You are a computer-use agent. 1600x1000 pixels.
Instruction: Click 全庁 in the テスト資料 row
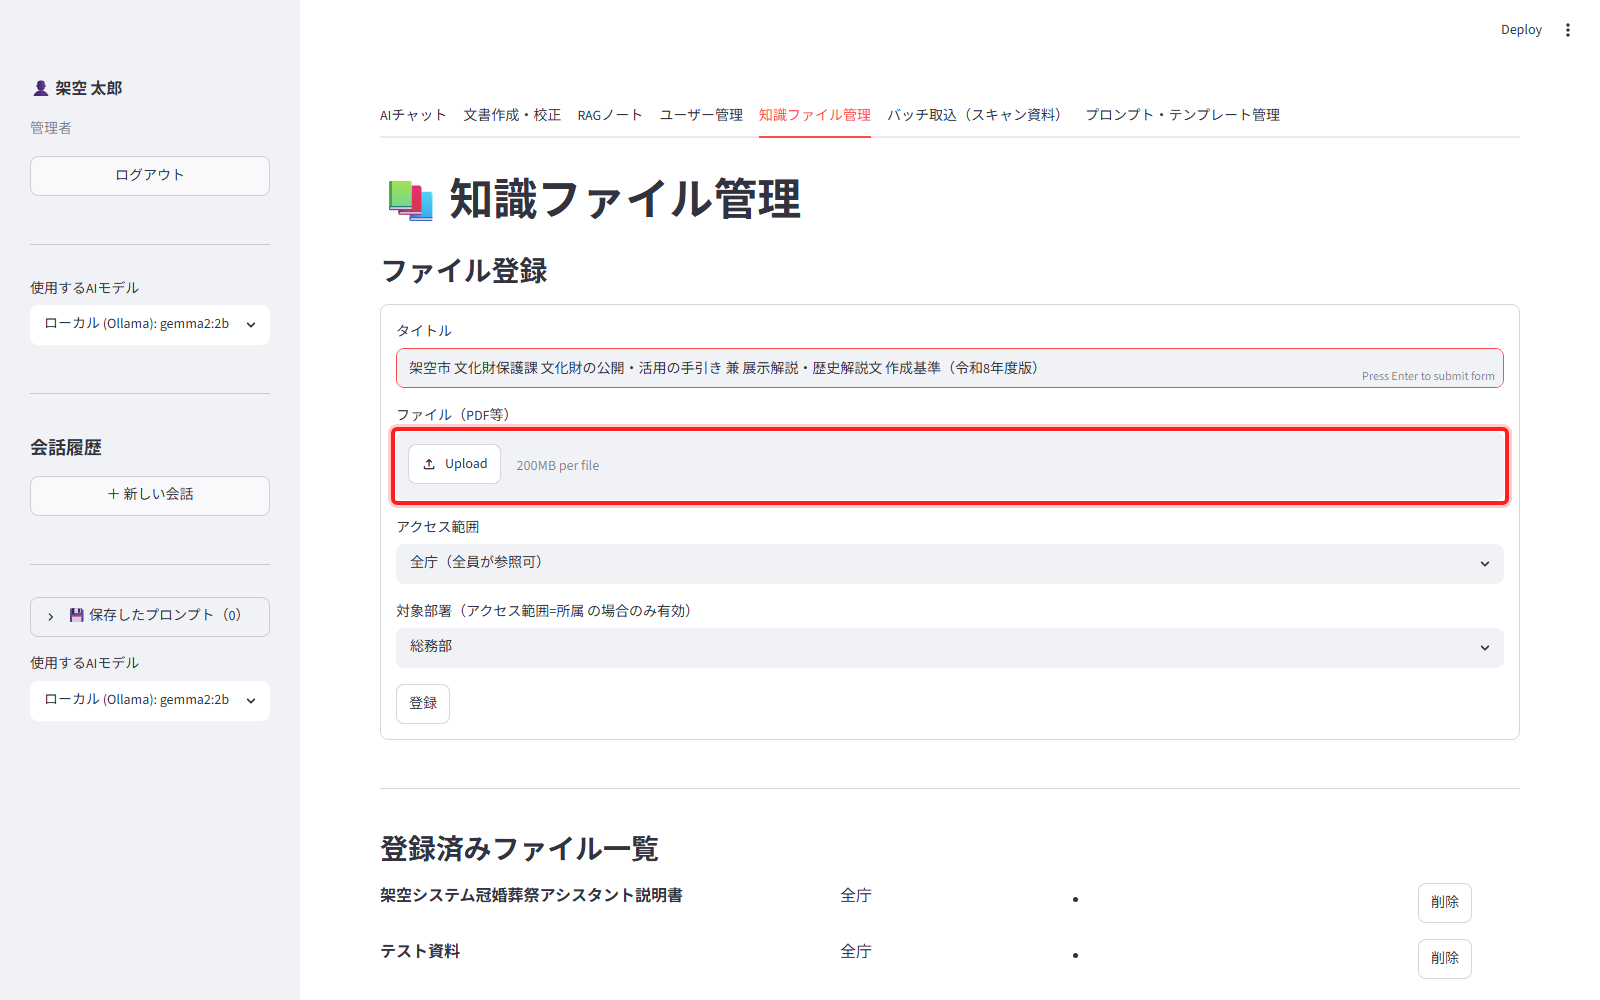click(856, 951)
